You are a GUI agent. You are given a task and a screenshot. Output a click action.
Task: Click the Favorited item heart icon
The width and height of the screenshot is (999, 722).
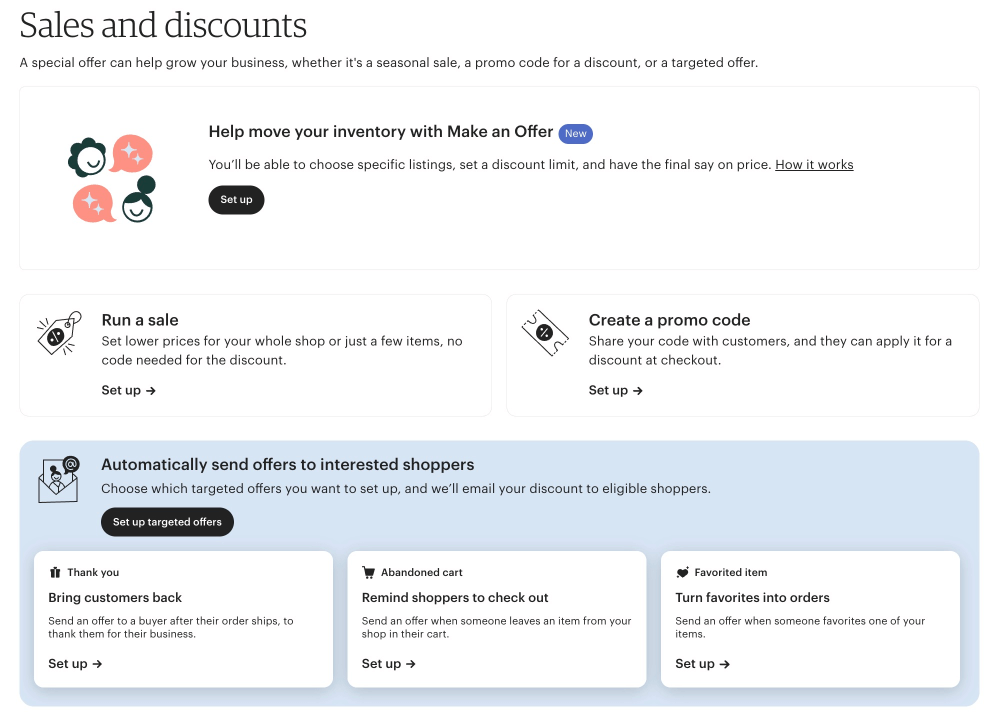(682, 573)
